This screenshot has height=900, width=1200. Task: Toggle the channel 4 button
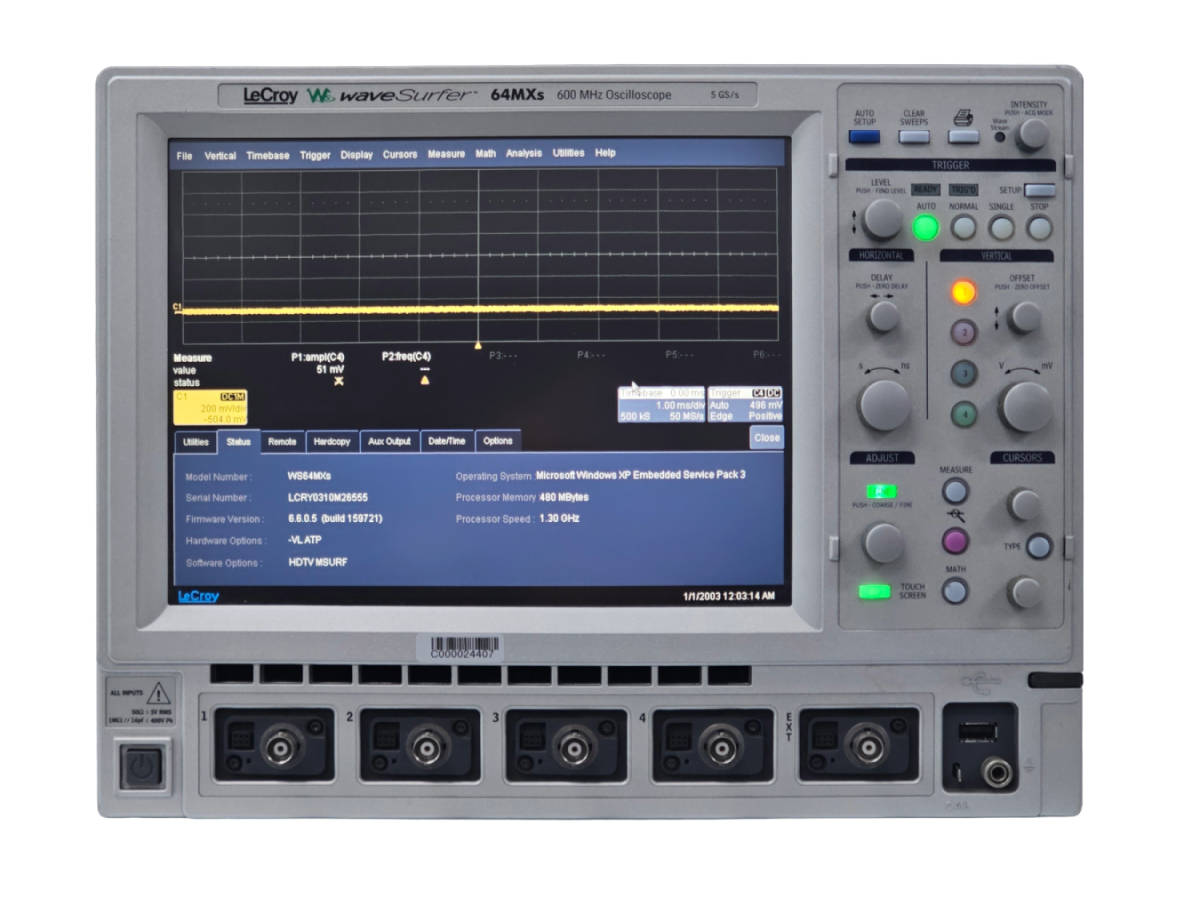963,413
